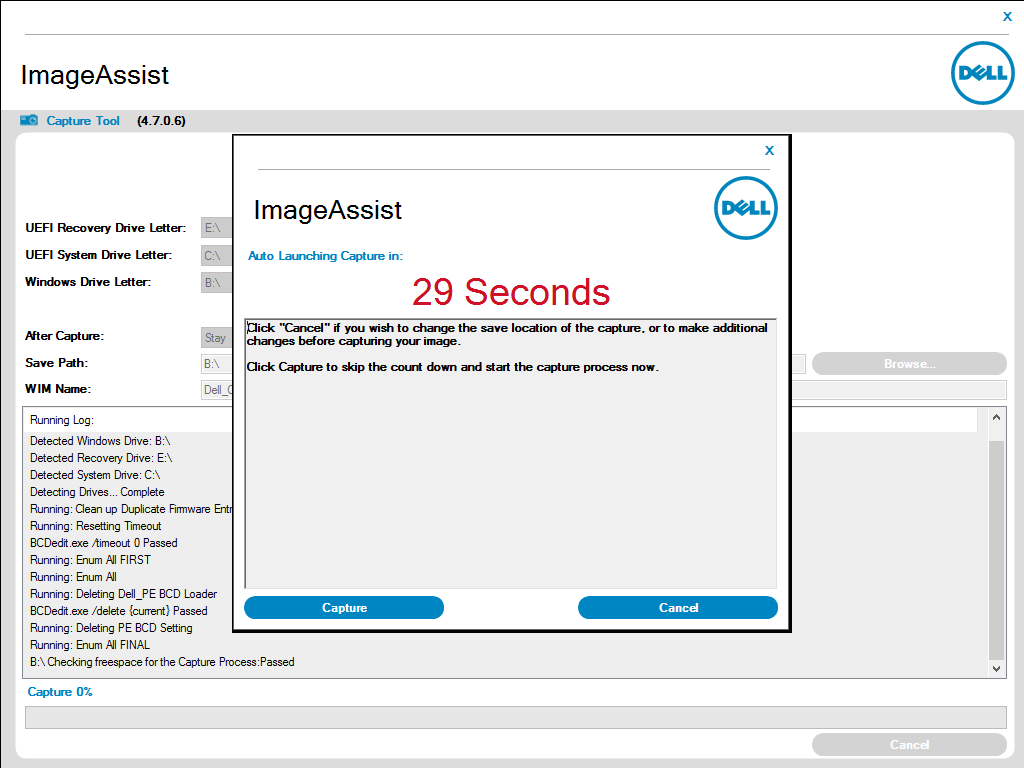Screen dimensions: 1024x768
Task: Click the 'Windows Drive Letter:' label
Action: [x=88, y=282]
